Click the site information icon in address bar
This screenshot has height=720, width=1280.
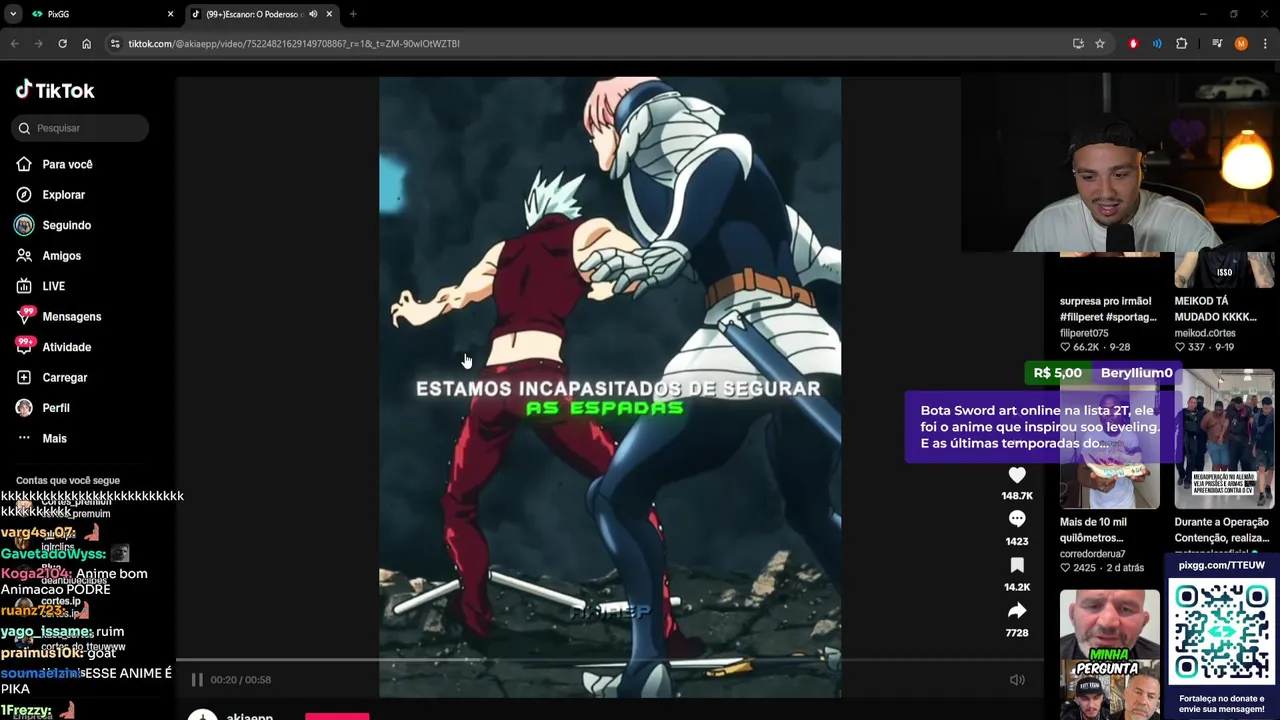point(115,44)
